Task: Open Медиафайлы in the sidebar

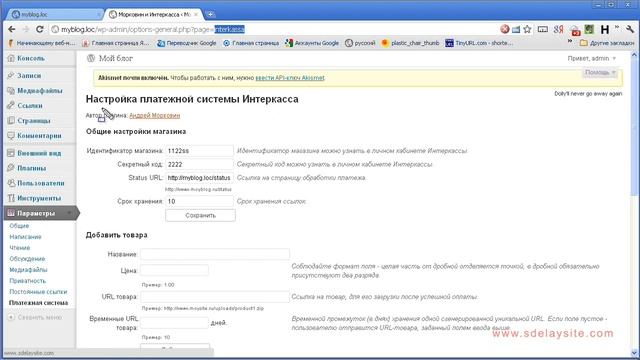Action: click(39, 91)
